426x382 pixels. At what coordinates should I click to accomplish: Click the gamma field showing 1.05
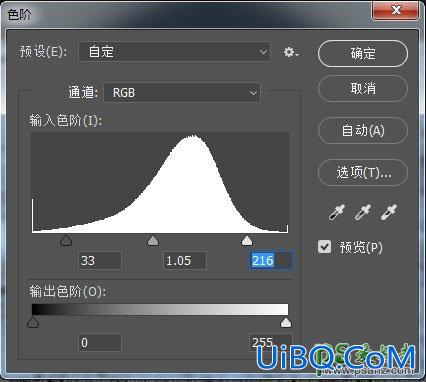185,260
